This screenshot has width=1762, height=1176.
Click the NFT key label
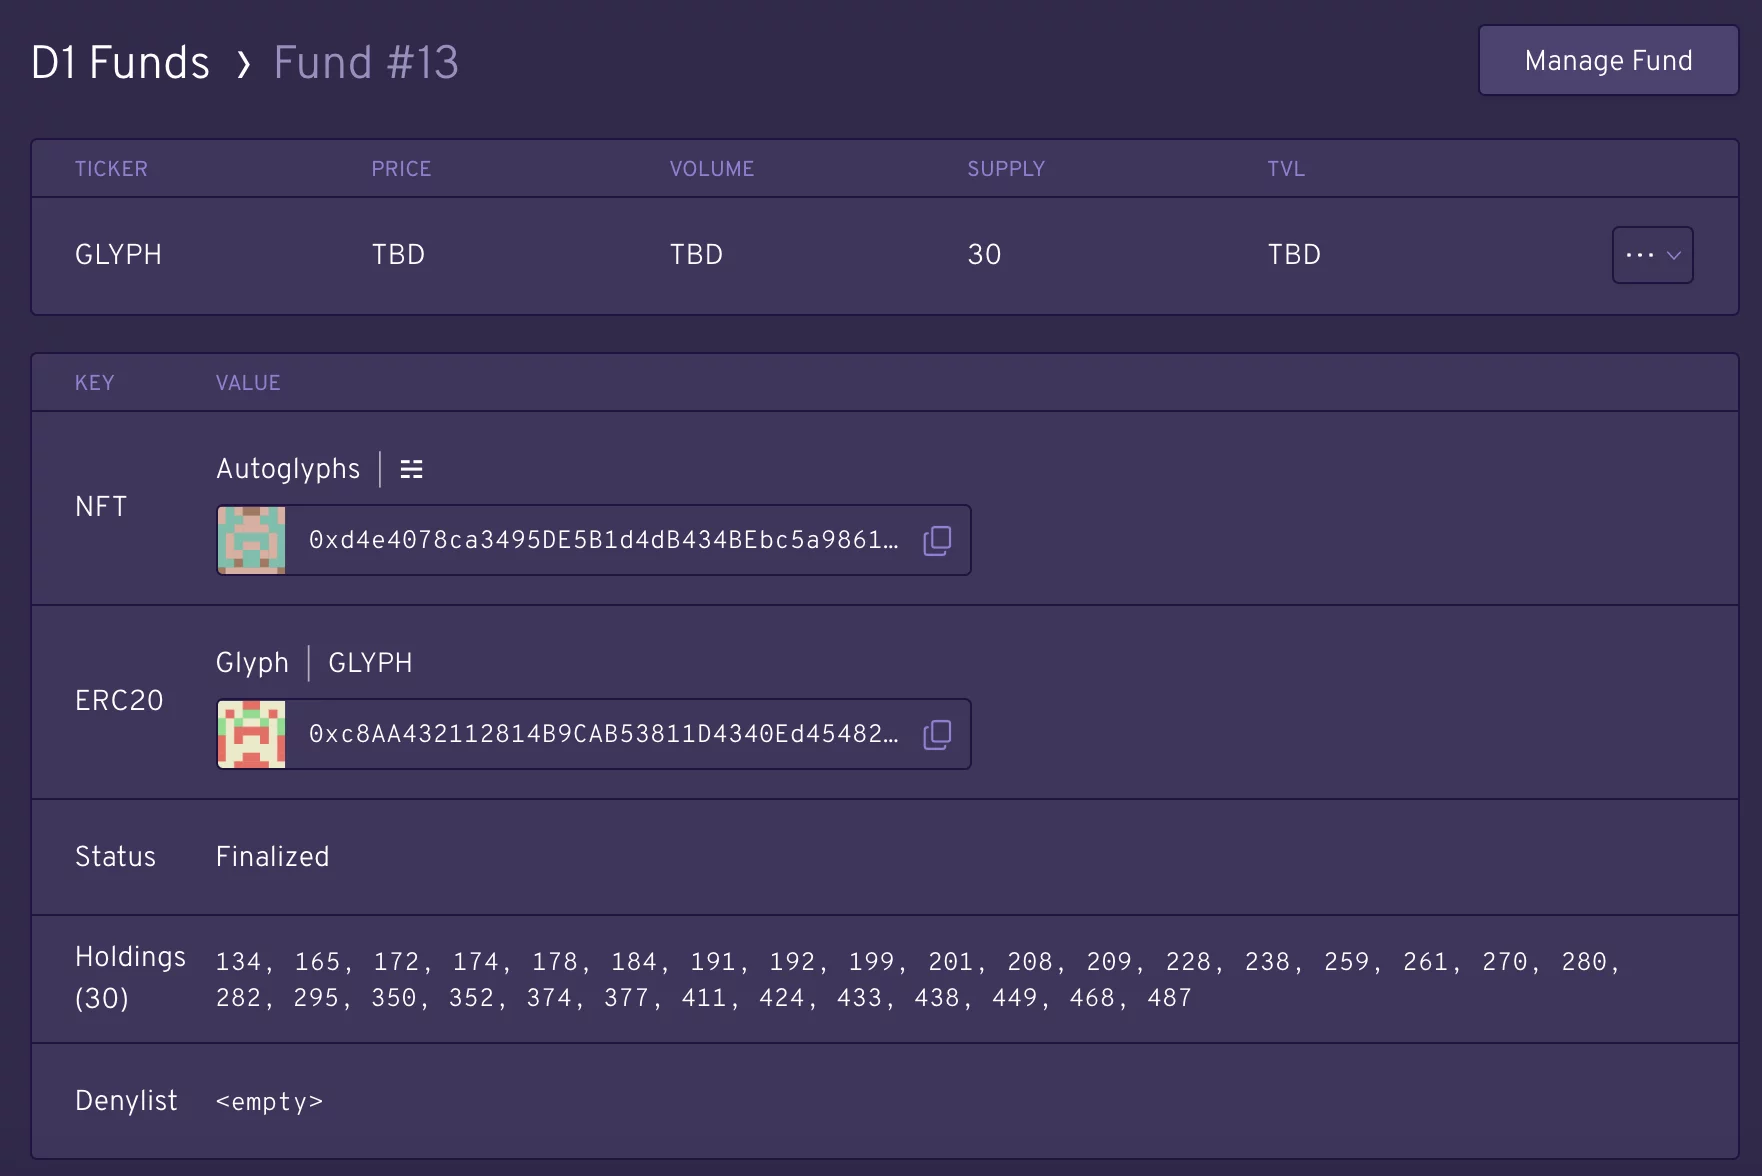101,507
